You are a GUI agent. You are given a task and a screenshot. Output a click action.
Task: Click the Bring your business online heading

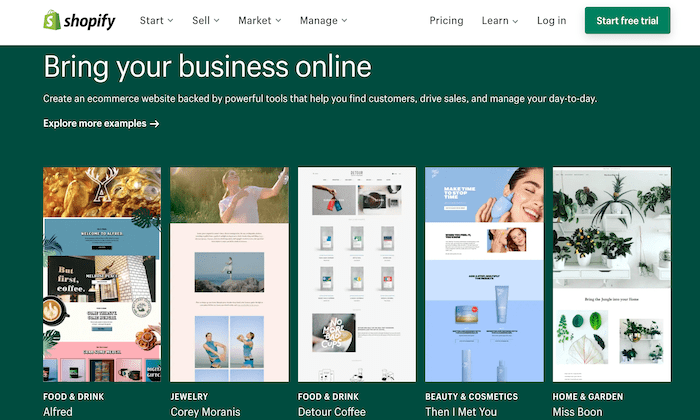tap(208, 67)
